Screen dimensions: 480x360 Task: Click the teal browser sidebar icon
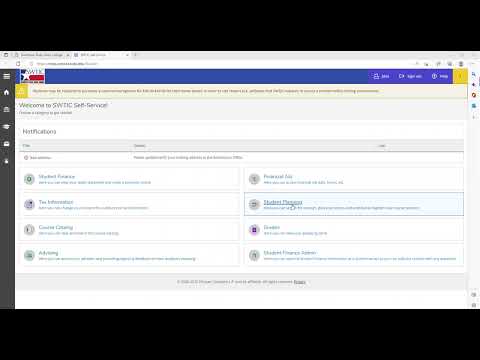474,106
